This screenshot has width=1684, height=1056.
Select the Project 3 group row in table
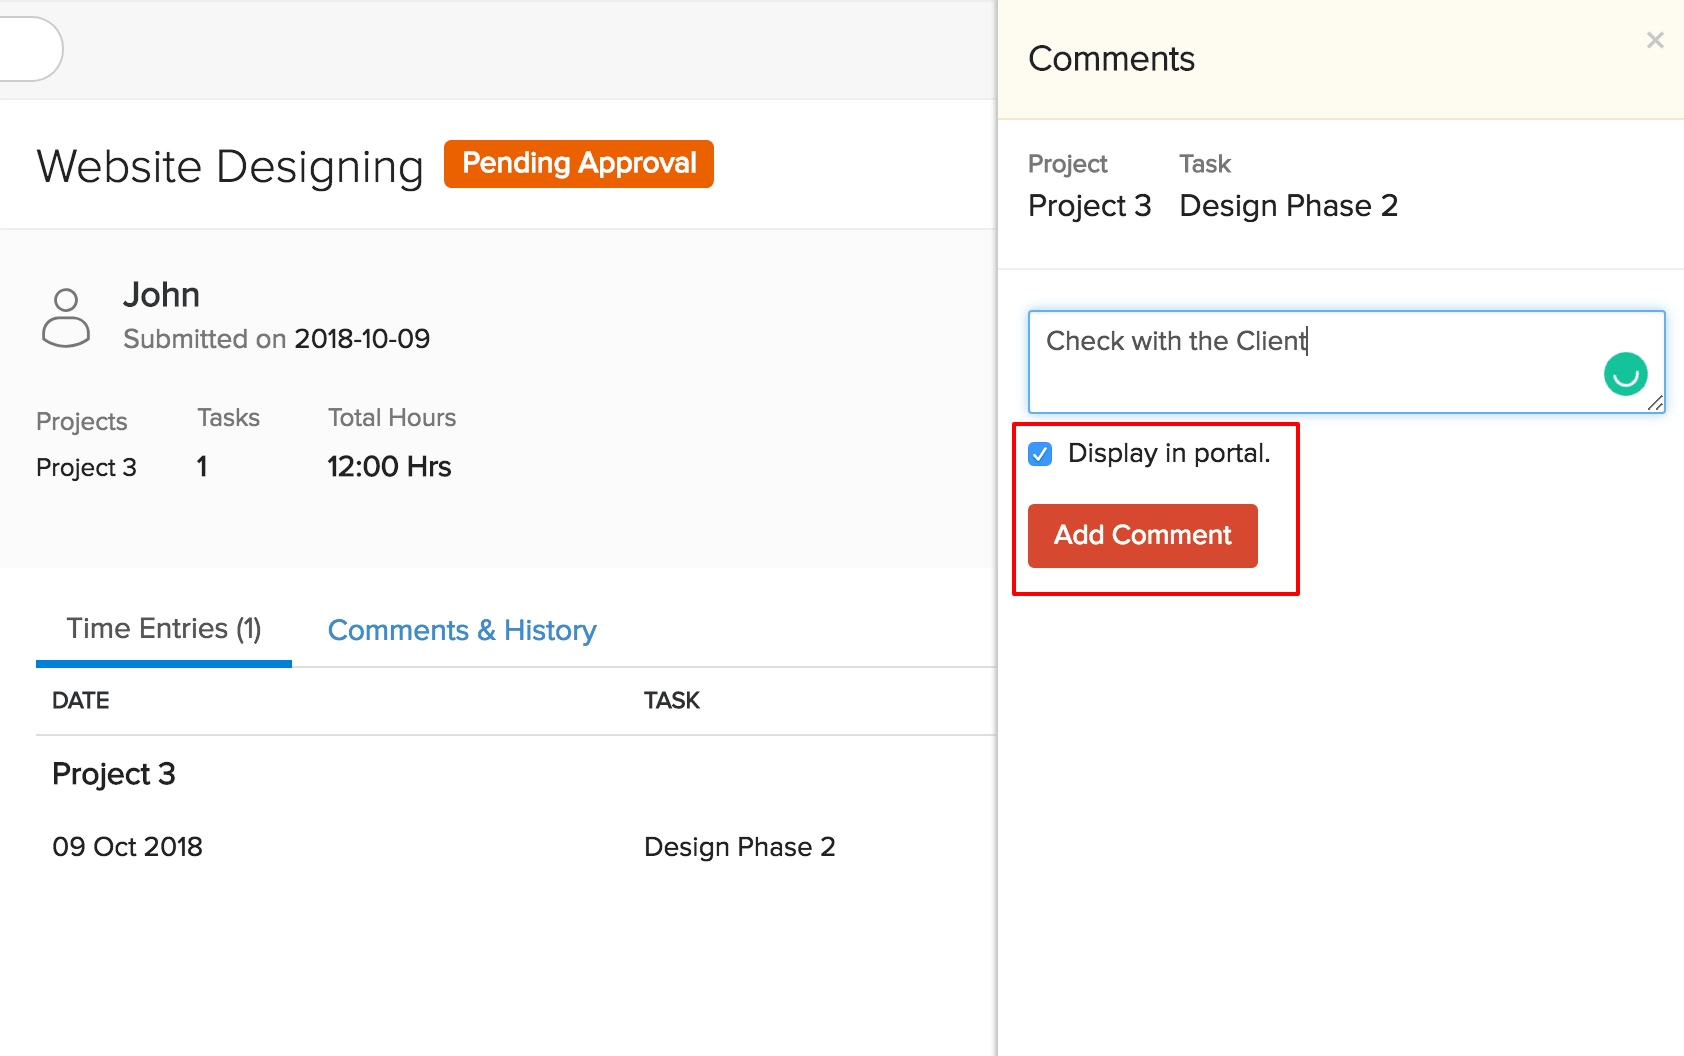point(114,774)
